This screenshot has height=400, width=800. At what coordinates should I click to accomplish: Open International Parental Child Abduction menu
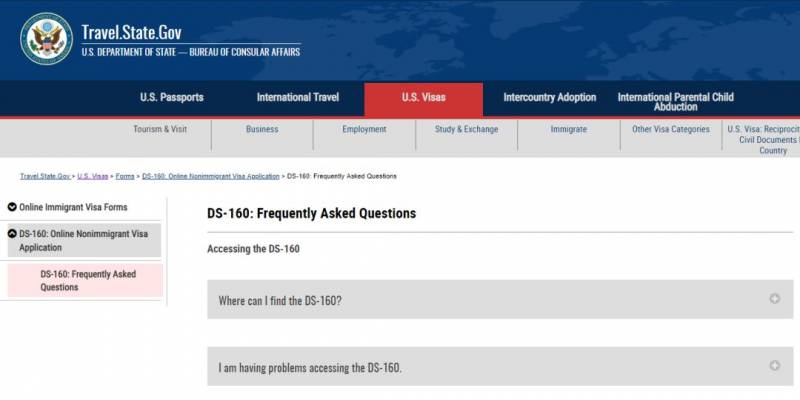click(x=675, y=101)
